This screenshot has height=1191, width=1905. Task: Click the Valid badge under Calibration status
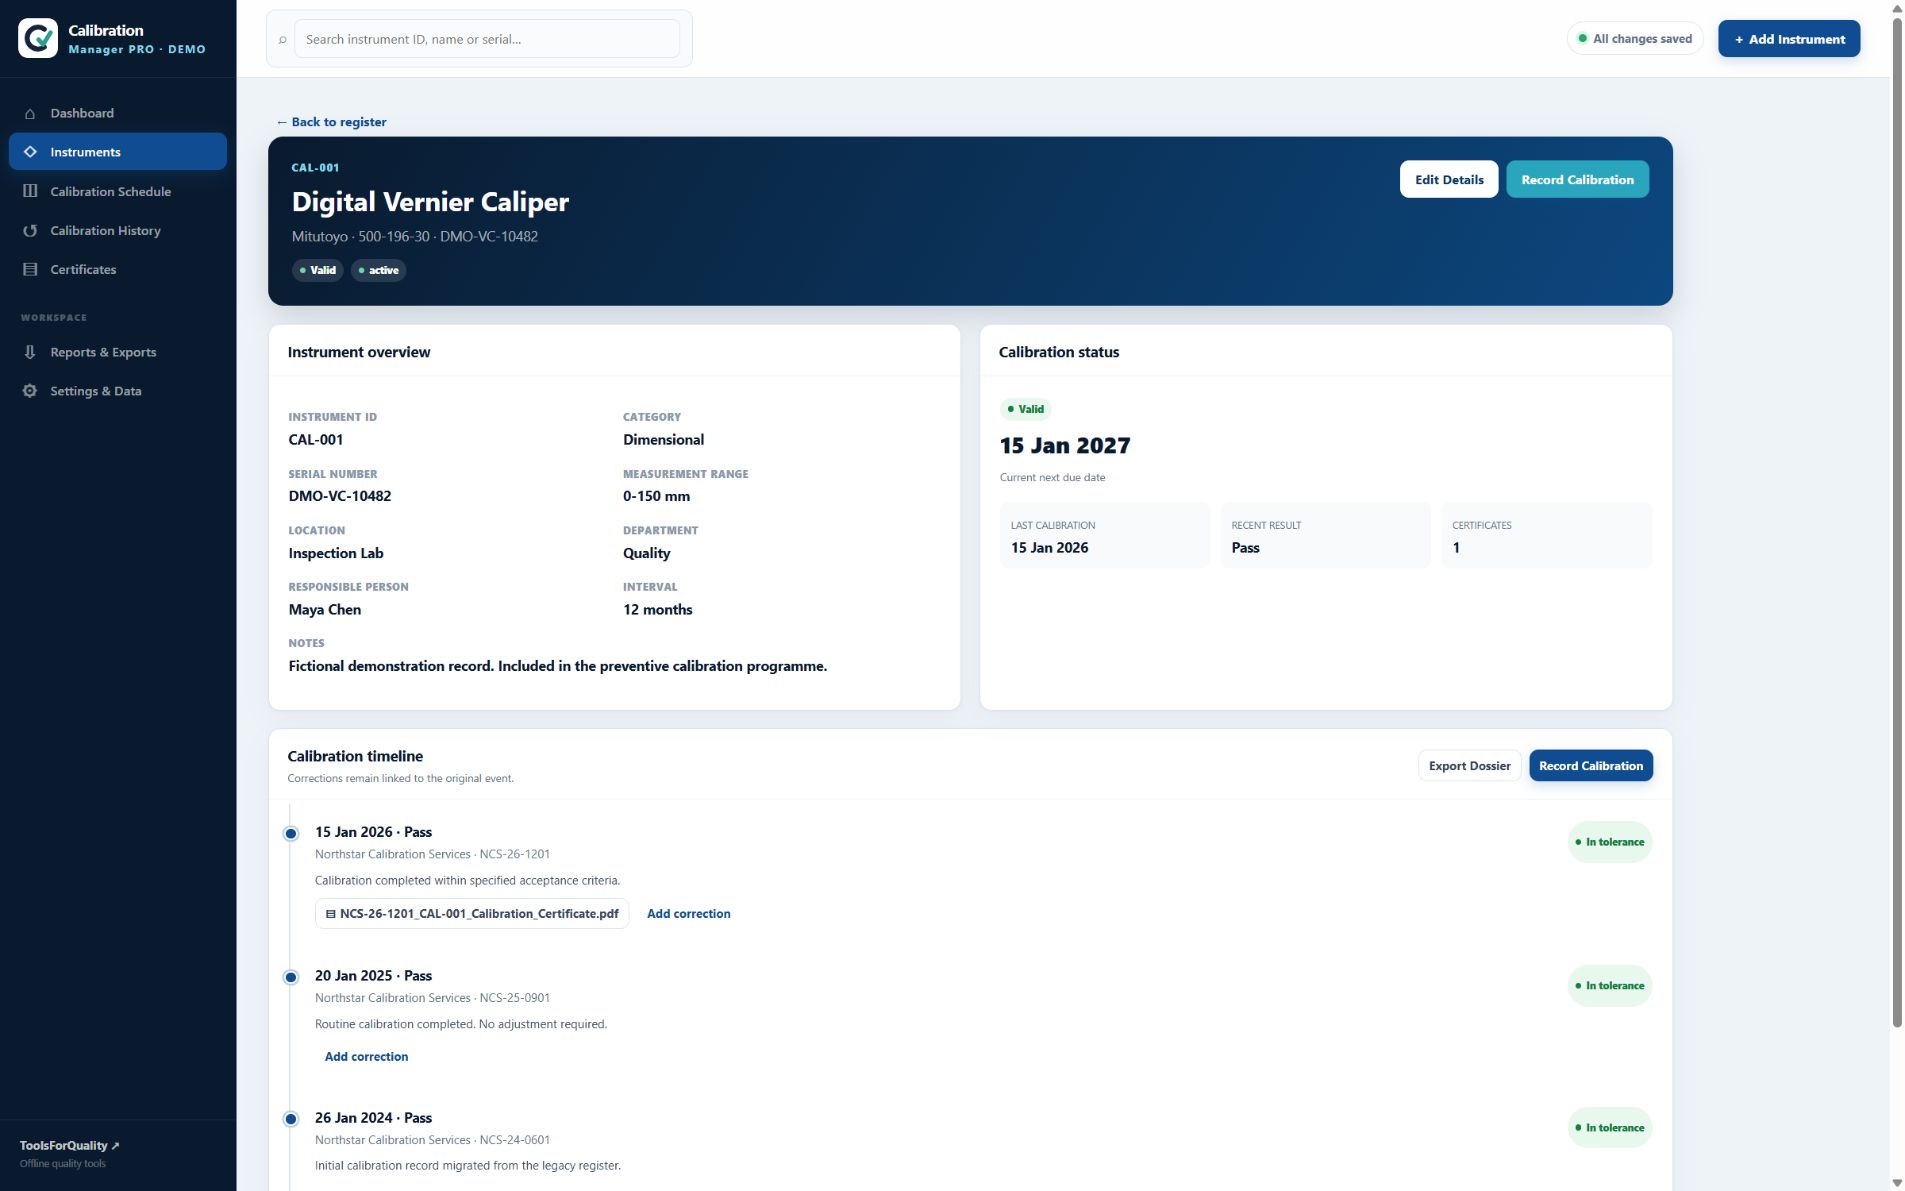(x=1026, y=409)
